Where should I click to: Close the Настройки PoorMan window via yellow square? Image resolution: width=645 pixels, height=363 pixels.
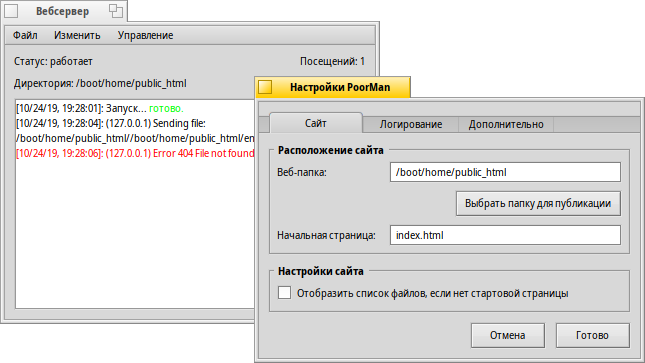pyautogui.click(x=265, y=87)
